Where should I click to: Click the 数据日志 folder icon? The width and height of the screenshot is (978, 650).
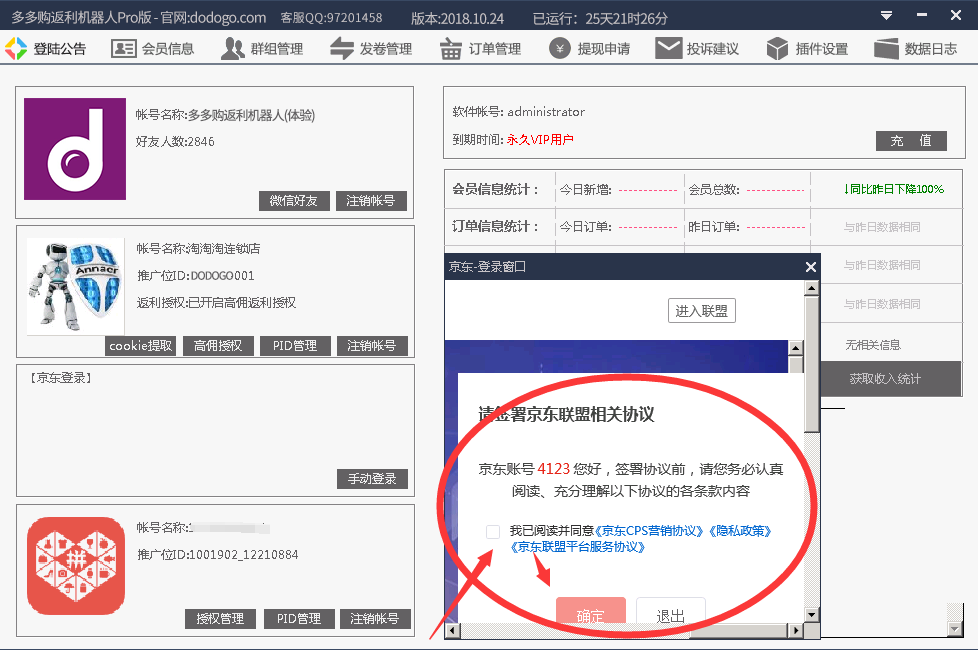(x=886, y=49)
